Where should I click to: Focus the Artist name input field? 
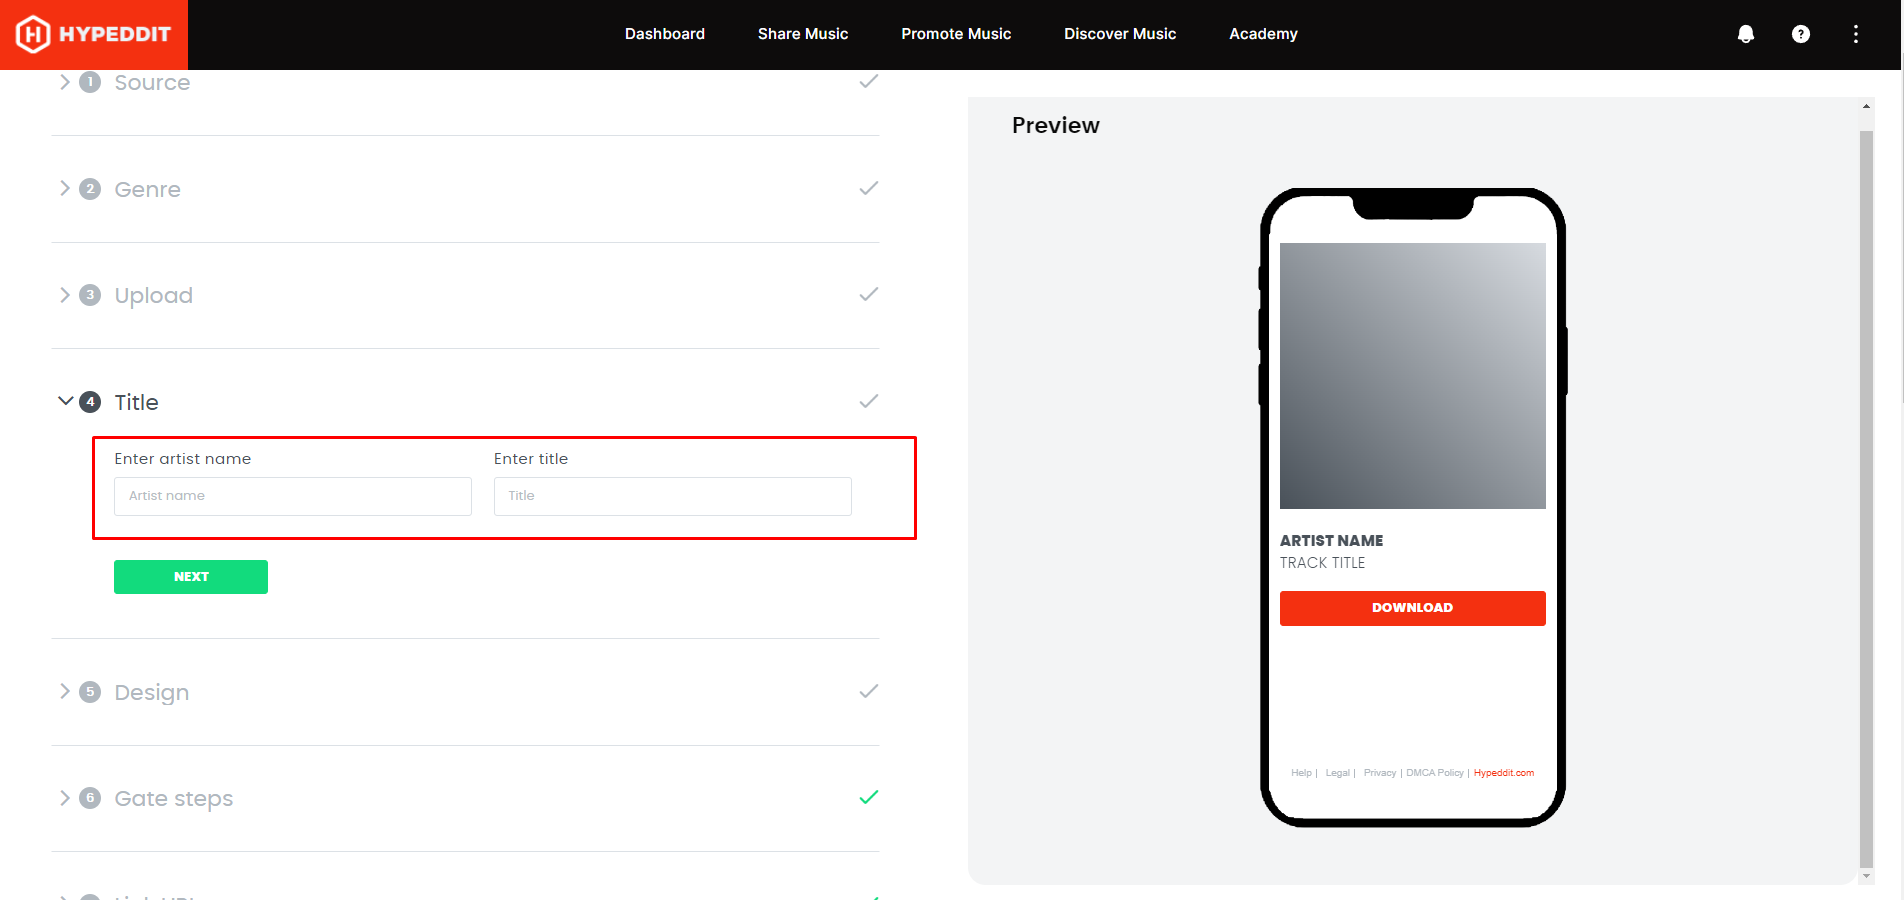pyautogui.click(x=292, y=496)
